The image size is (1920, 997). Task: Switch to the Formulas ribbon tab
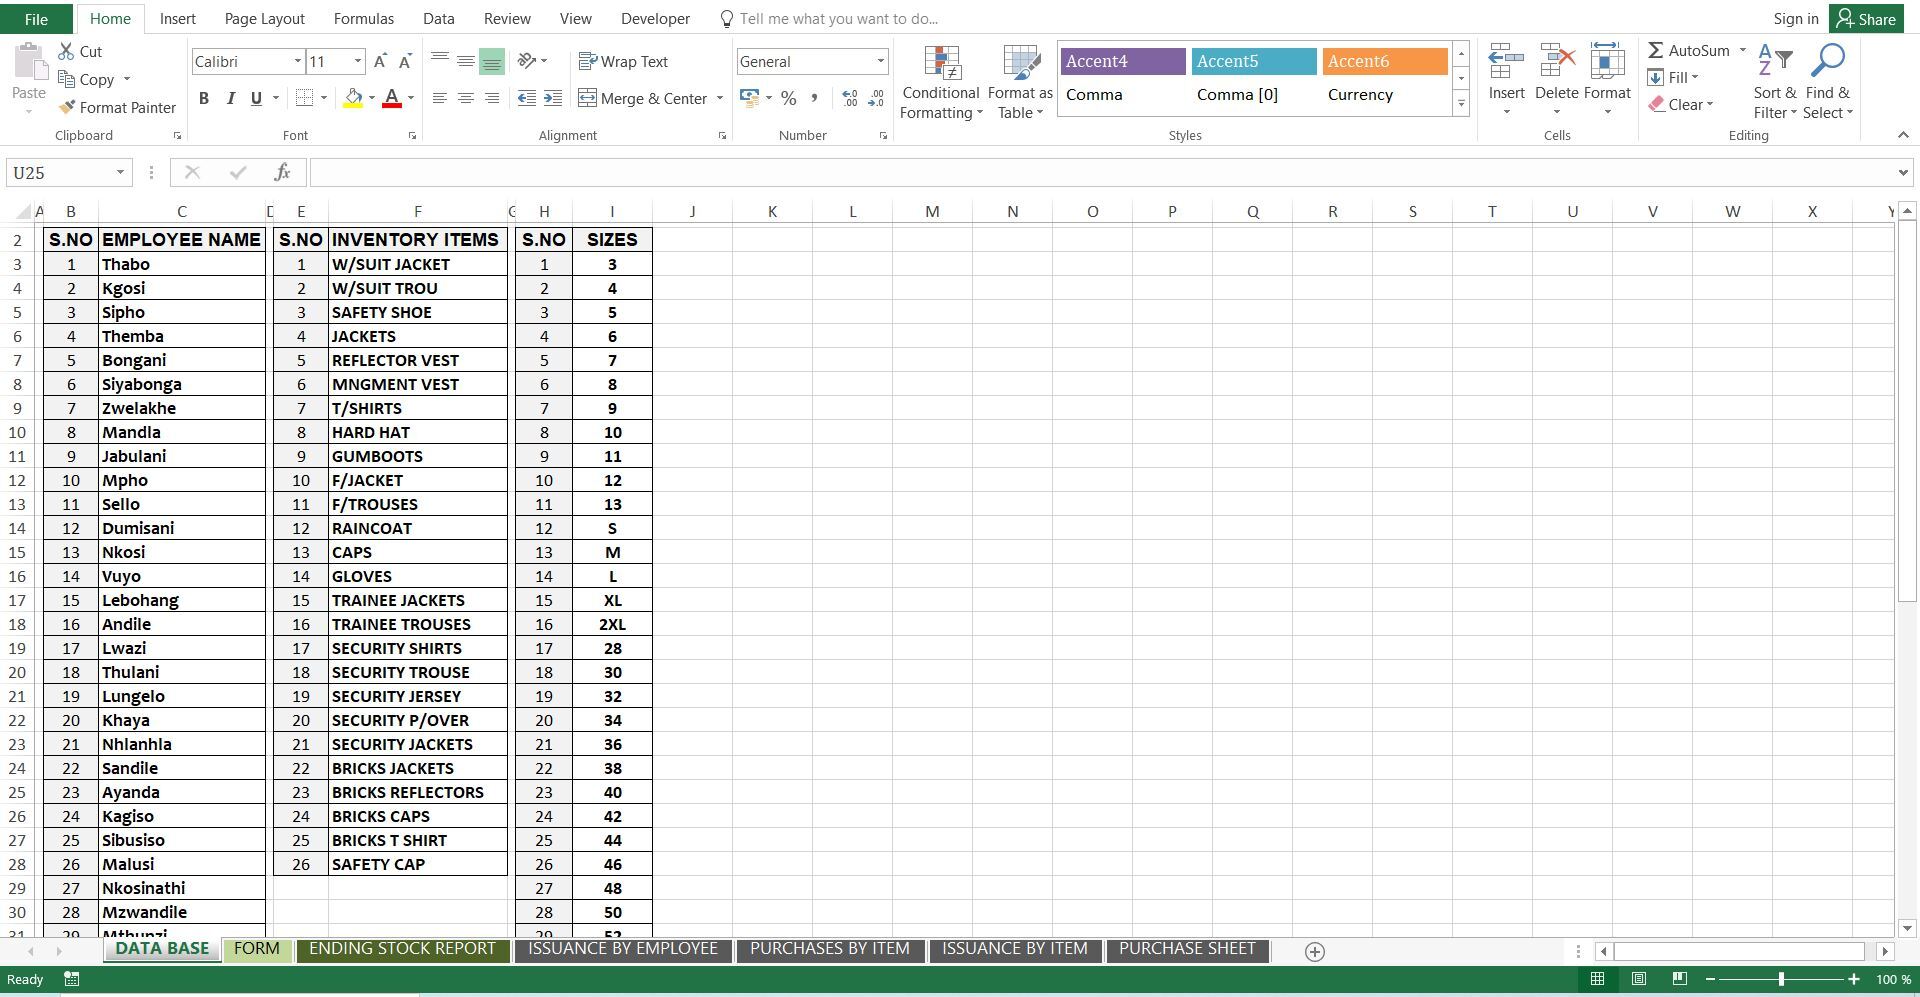[x=363, y=18]
